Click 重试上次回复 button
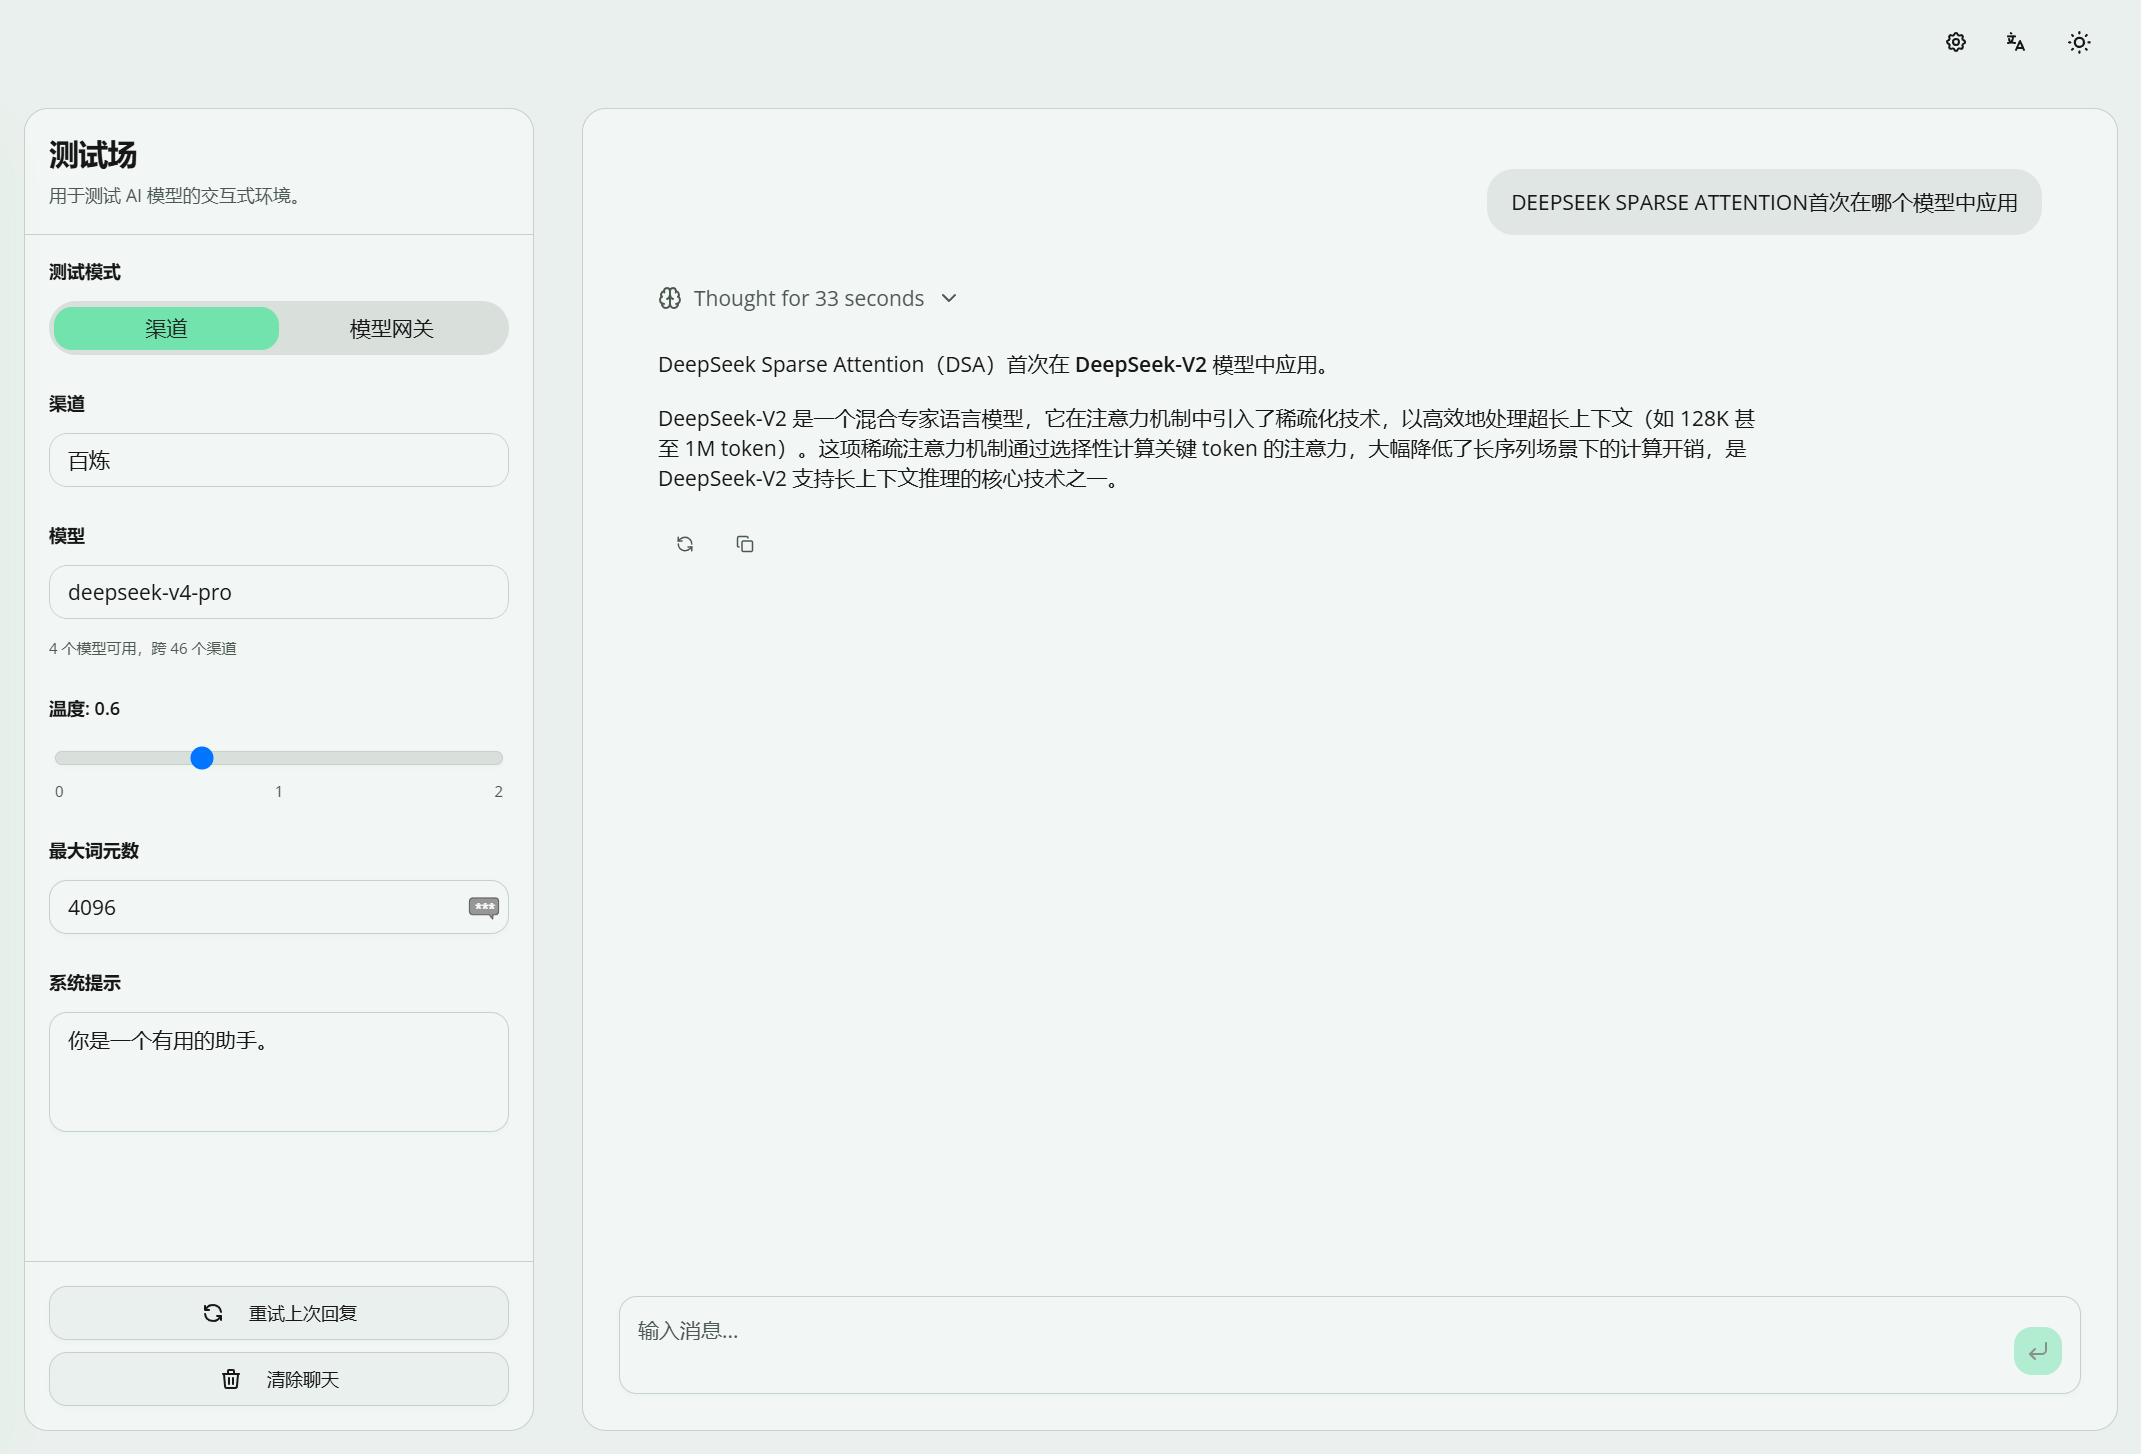 point(279,1313)
